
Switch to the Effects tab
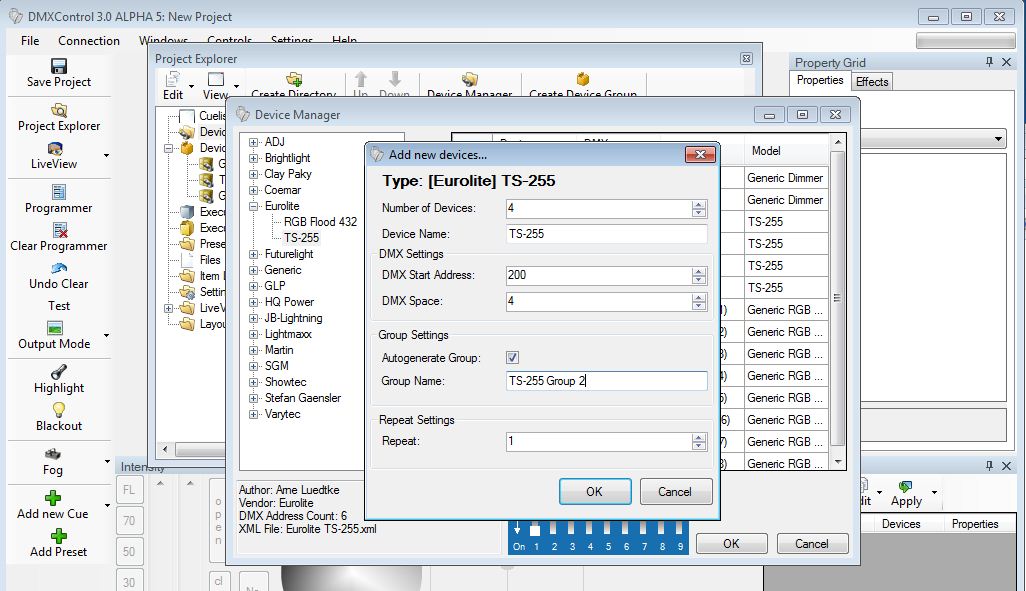click(872, 82)
